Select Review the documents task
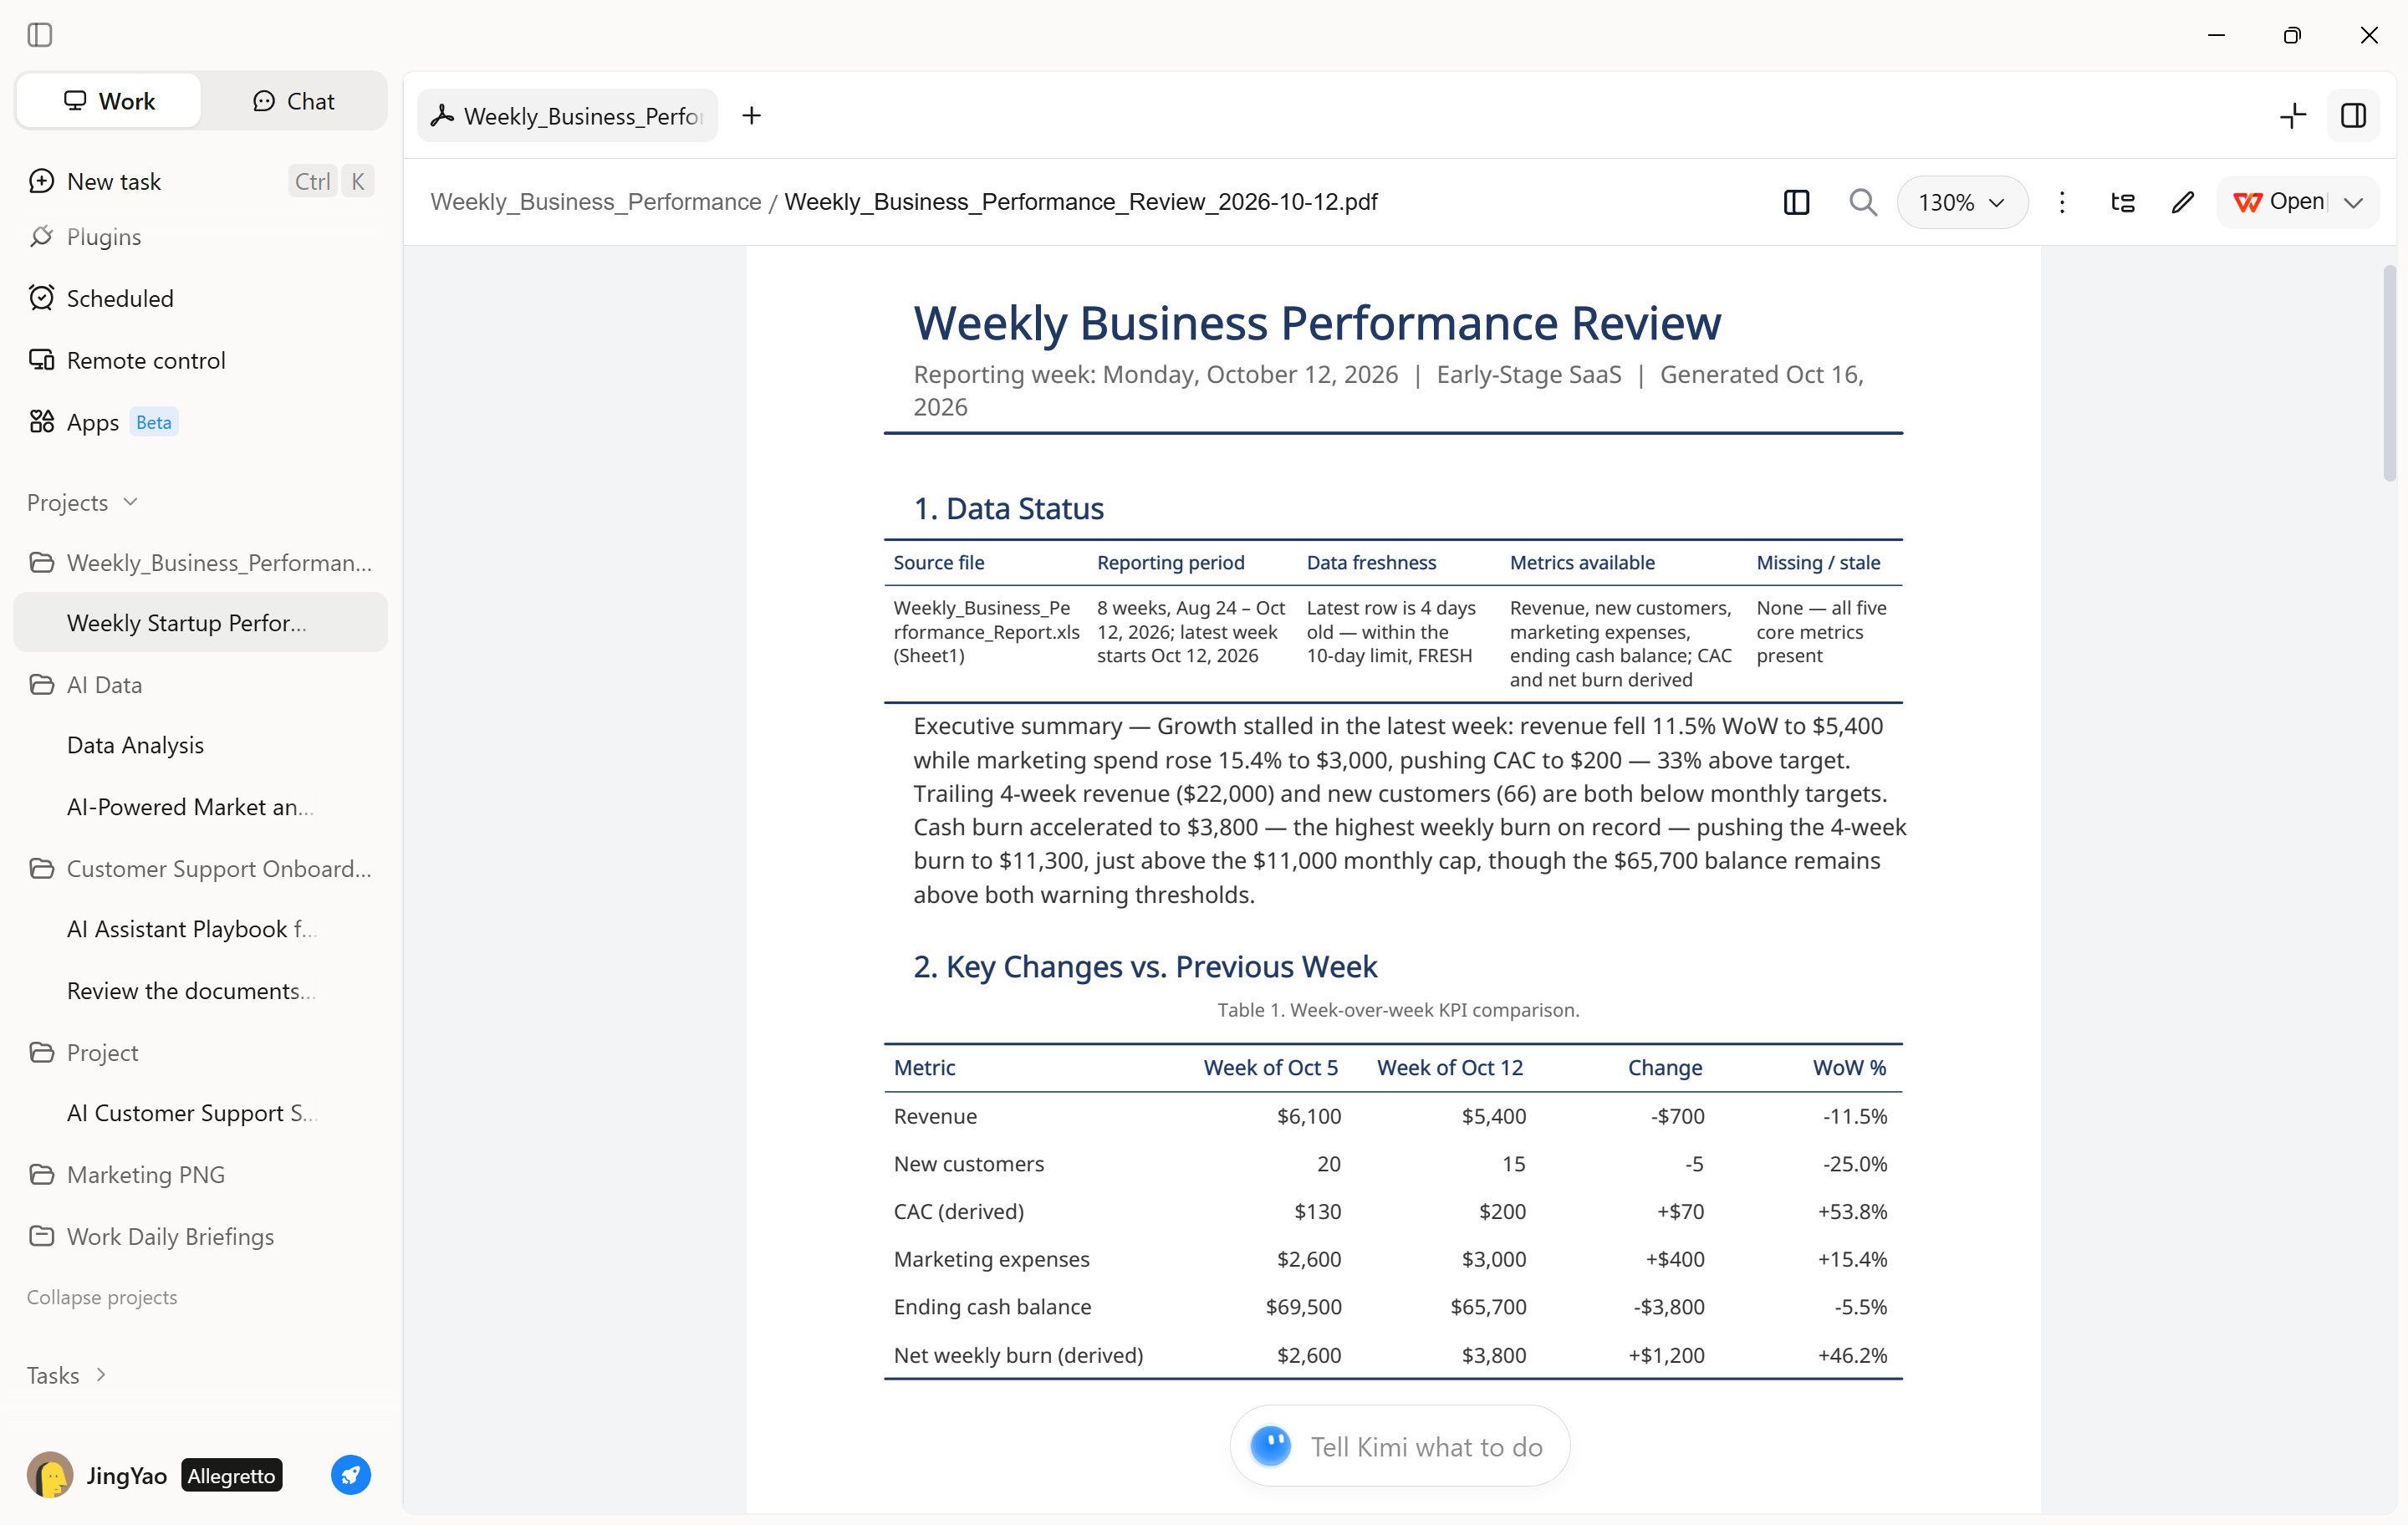 pyautogui.click(x=200, y=991)
